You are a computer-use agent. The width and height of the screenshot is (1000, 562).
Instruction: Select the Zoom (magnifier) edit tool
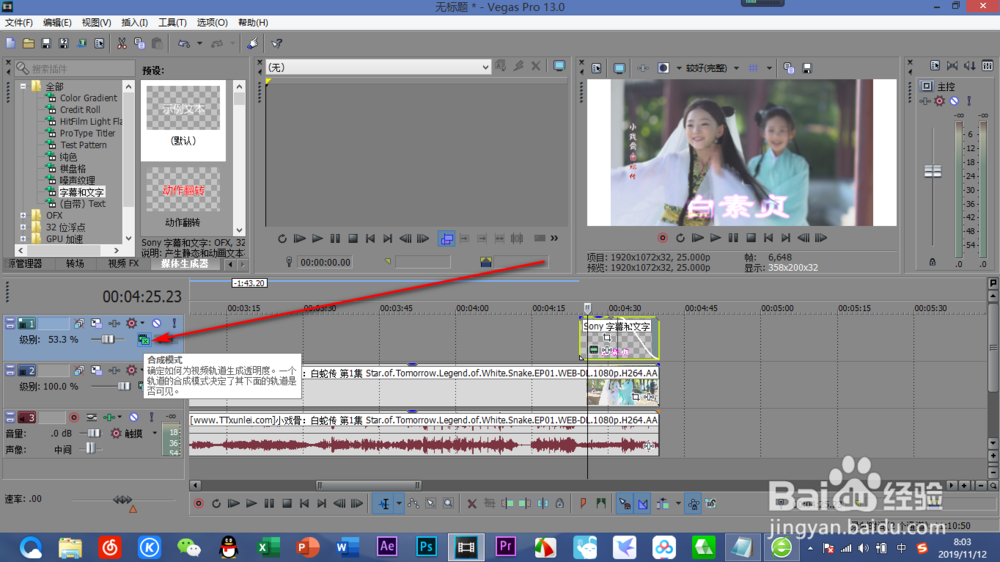point(448,504)
